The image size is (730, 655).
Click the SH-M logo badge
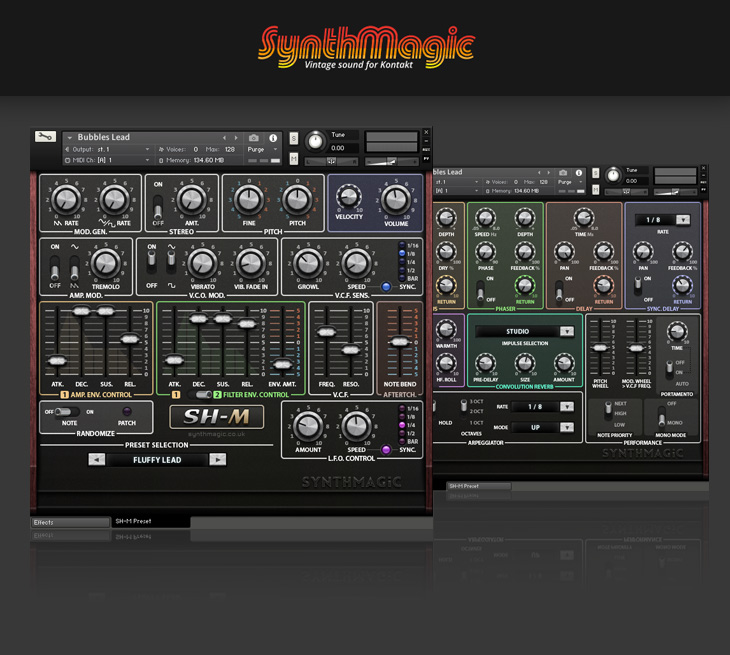click(x=216, y=417)
